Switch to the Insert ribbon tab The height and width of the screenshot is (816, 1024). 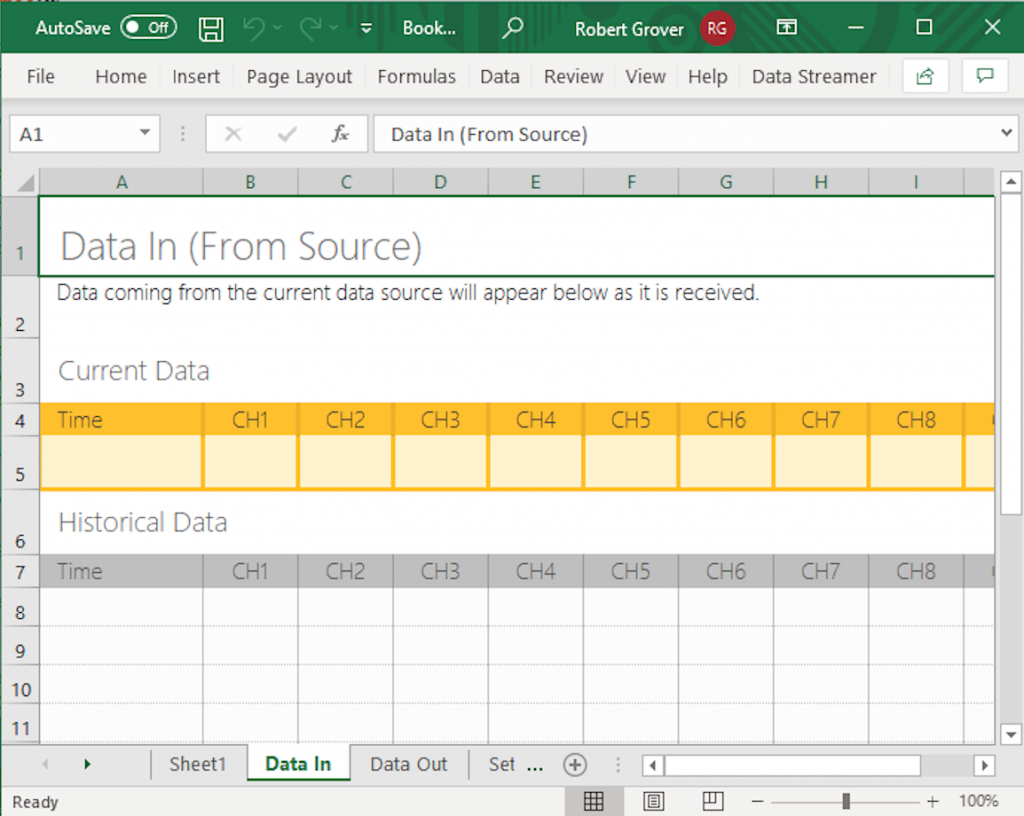pyautogui.click(x=196, y=76)
